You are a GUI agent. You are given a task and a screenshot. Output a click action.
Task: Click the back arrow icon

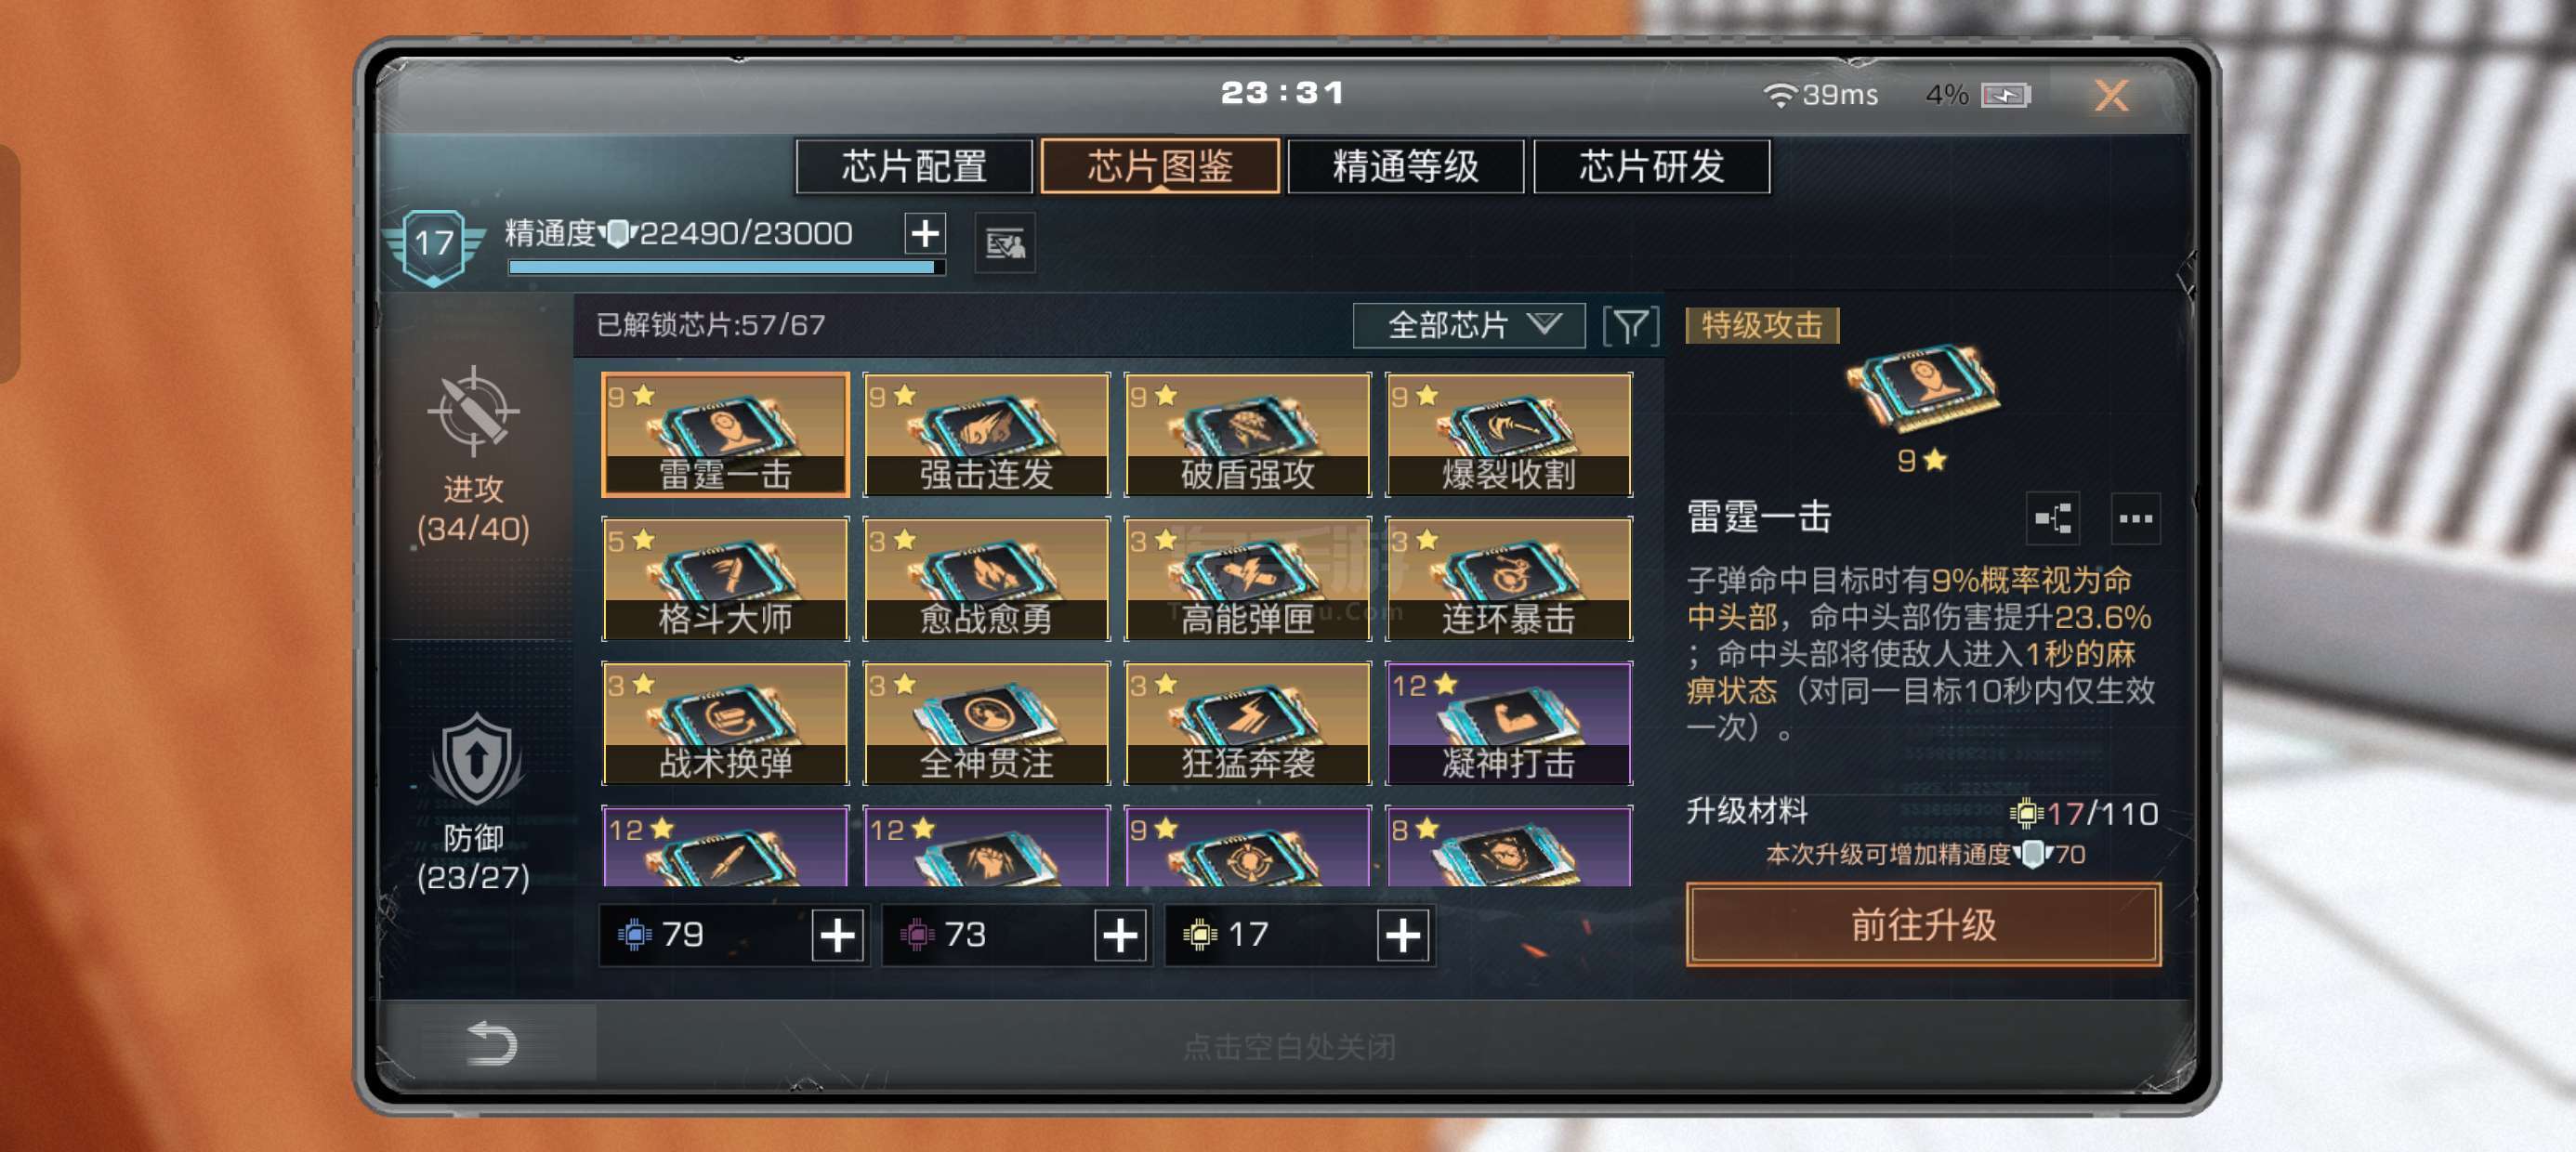pyautogui.click(x=491, y=1043)
